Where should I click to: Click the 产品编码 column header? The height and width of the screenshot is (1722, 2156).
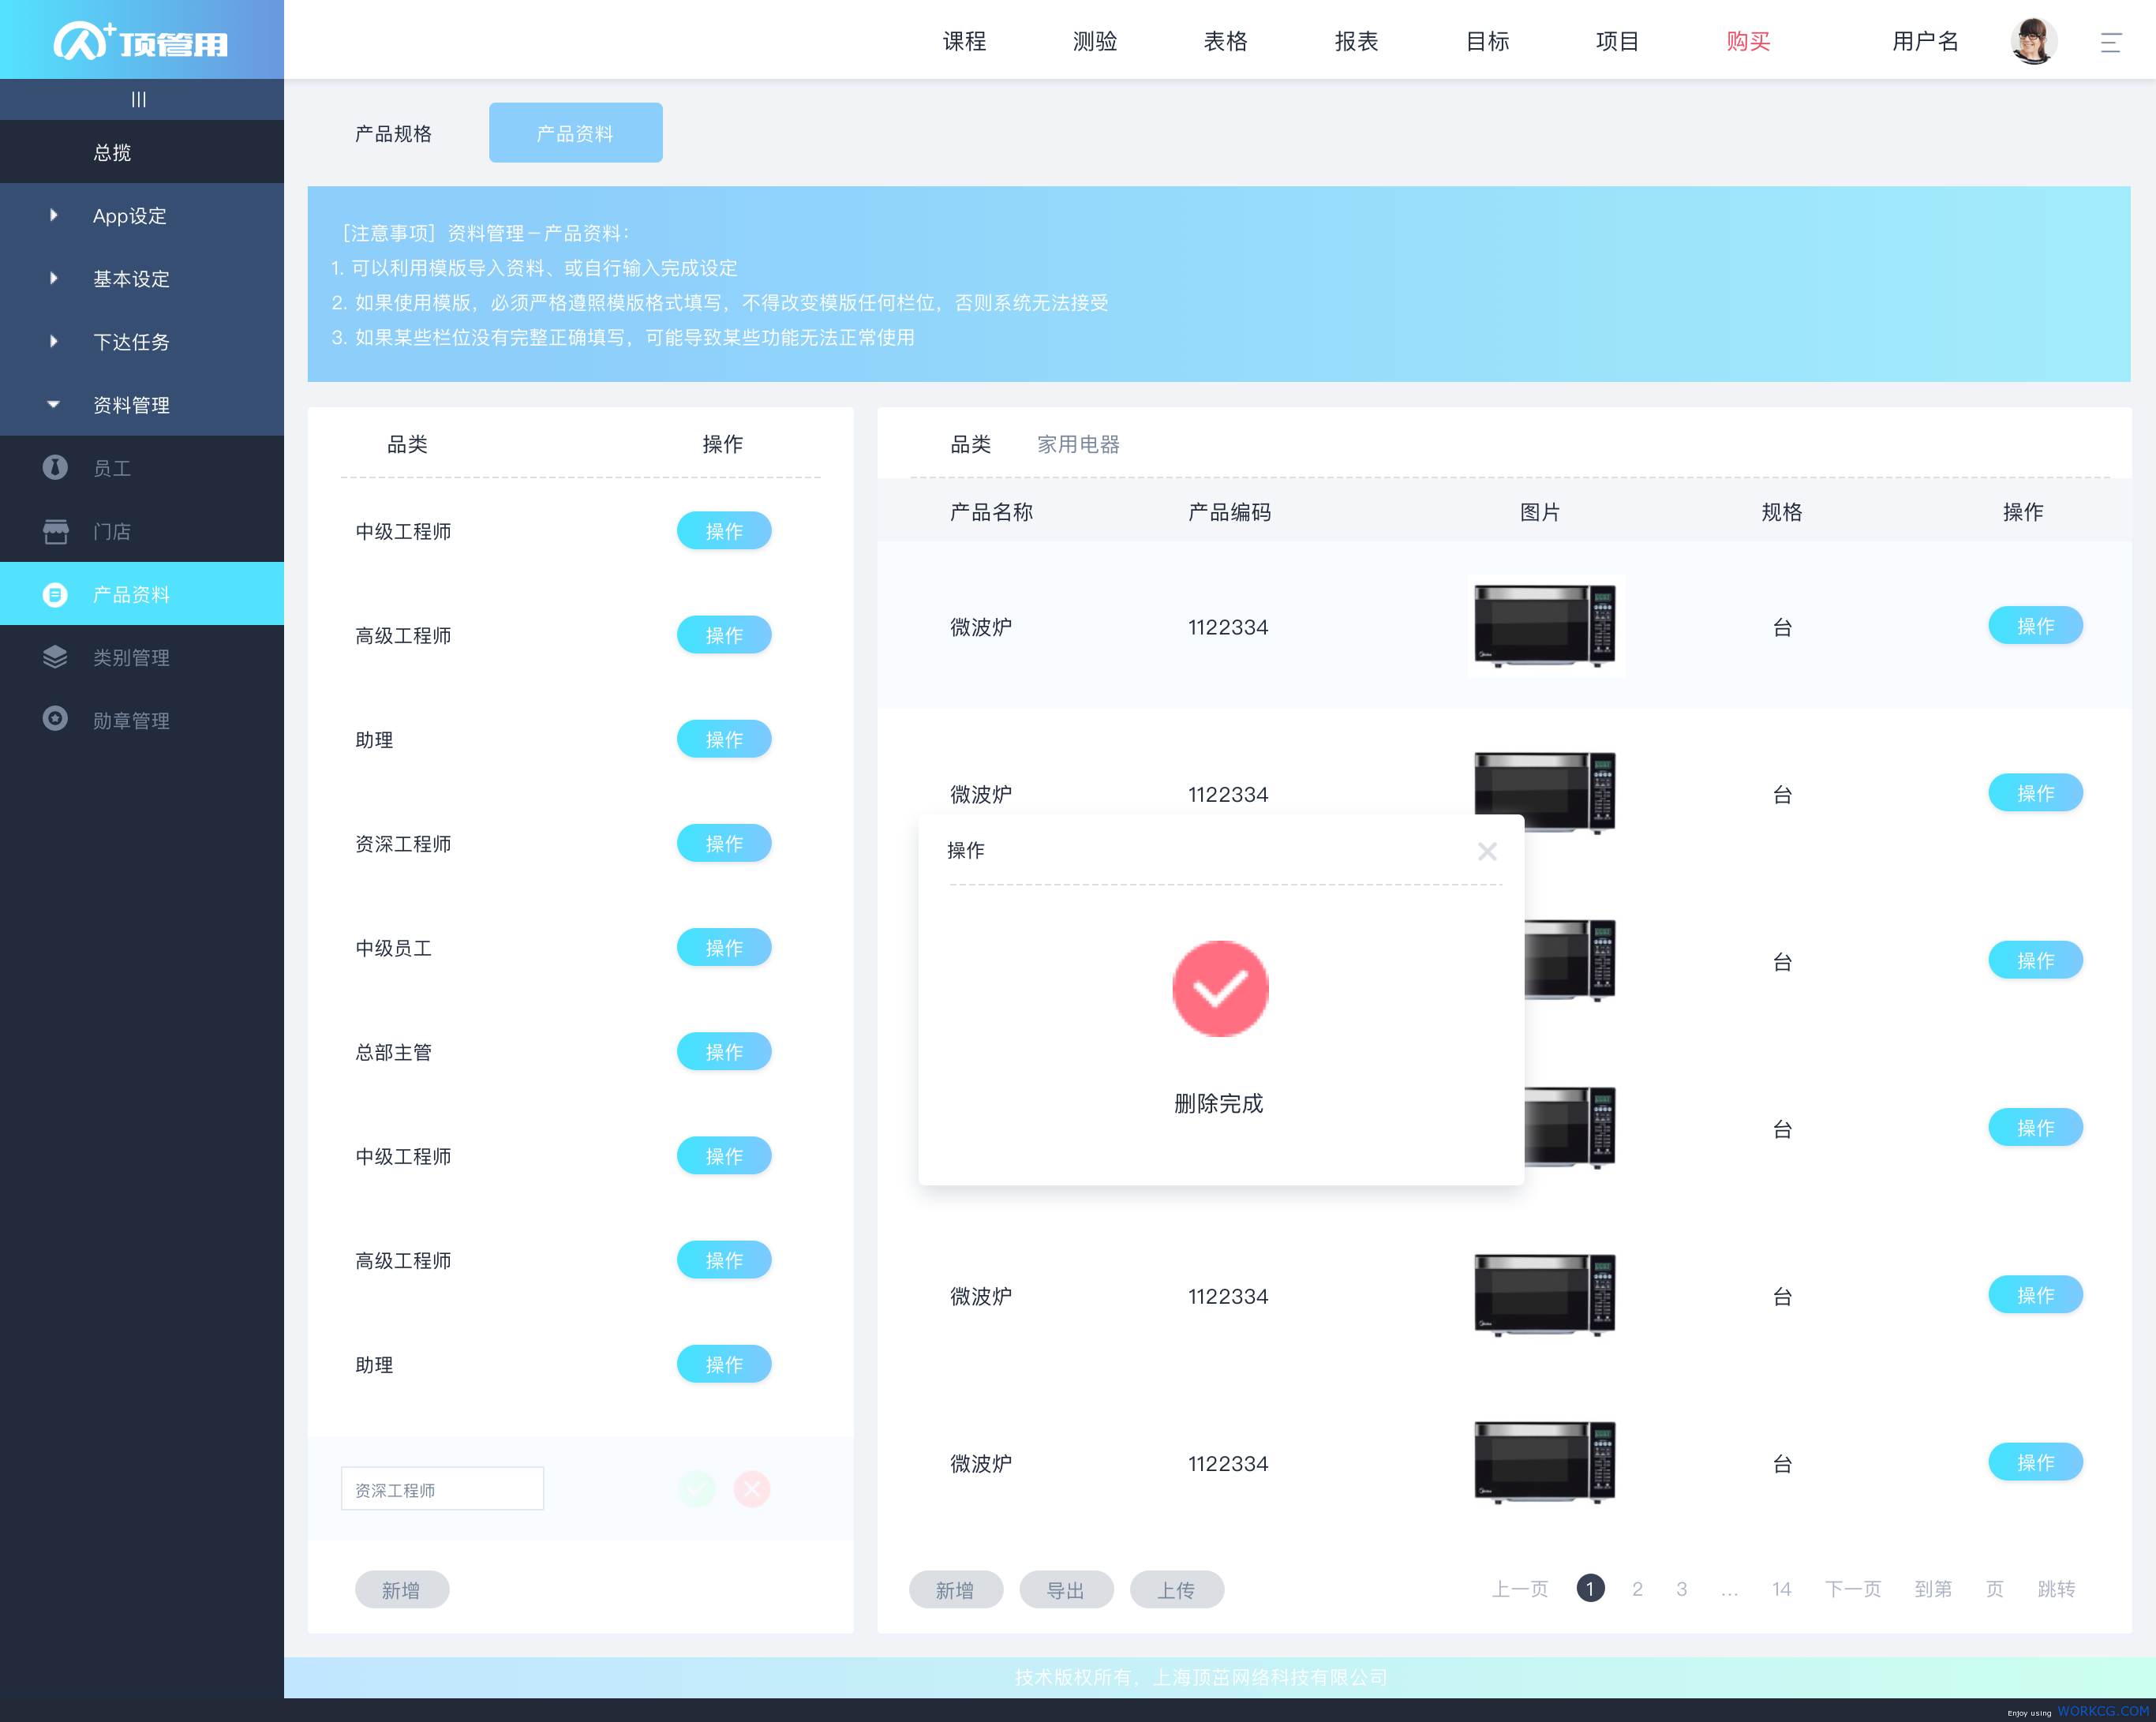point(1229,512)
